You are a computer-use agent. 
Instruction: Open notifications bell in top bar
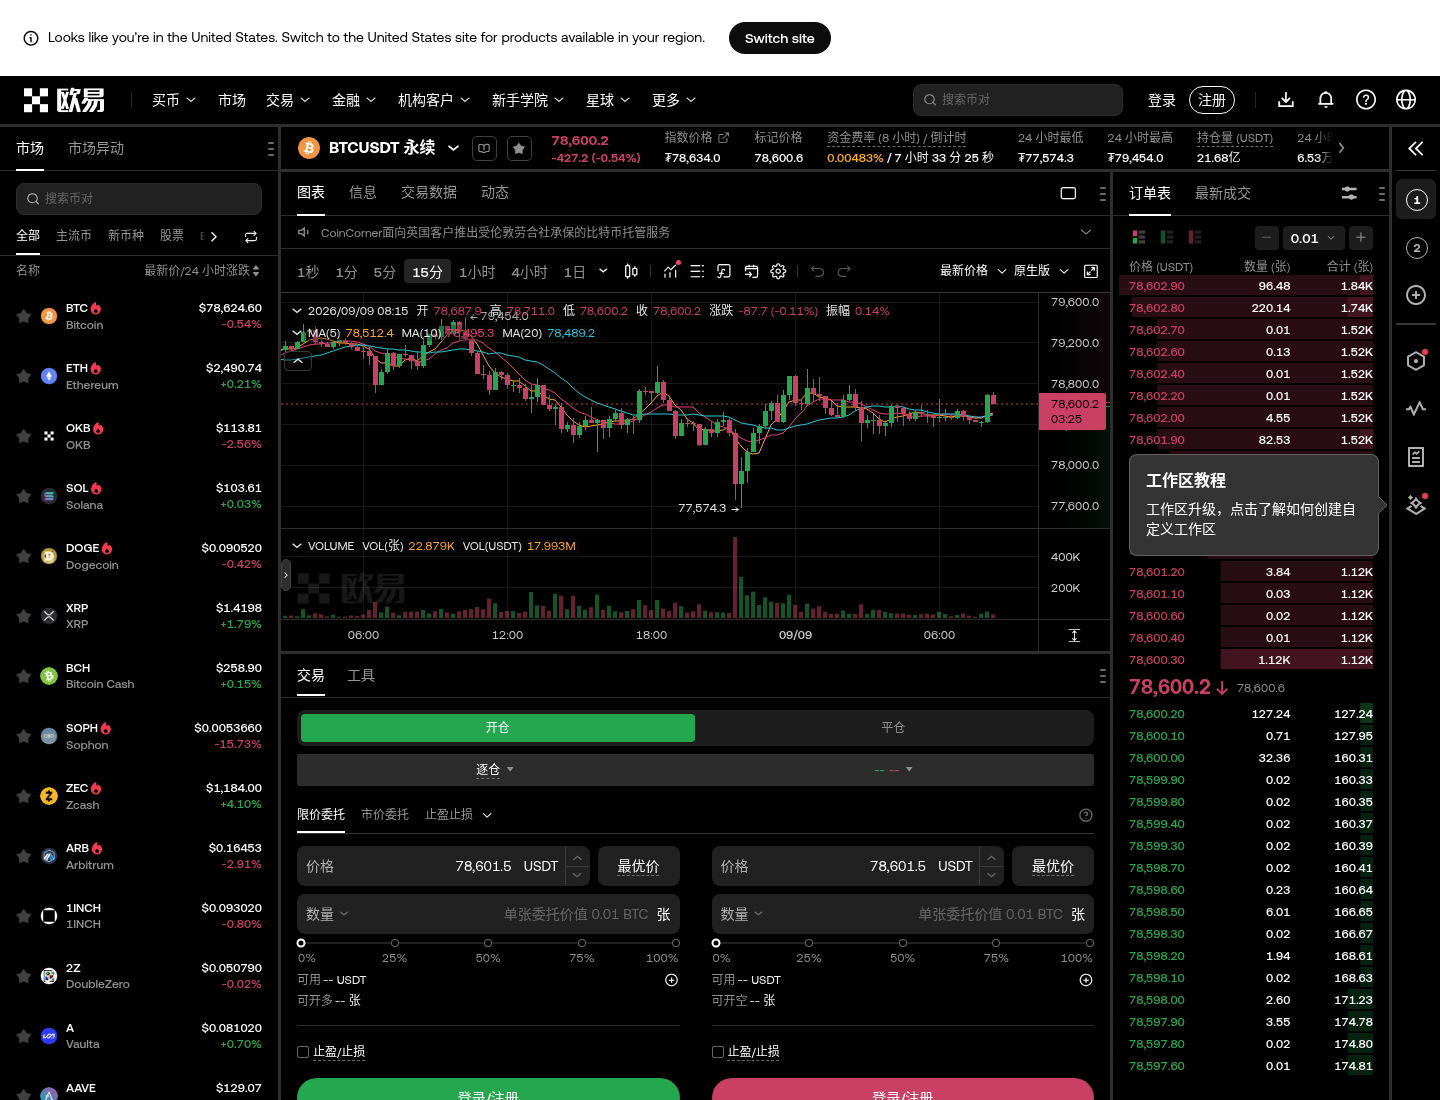point(1326,100)
